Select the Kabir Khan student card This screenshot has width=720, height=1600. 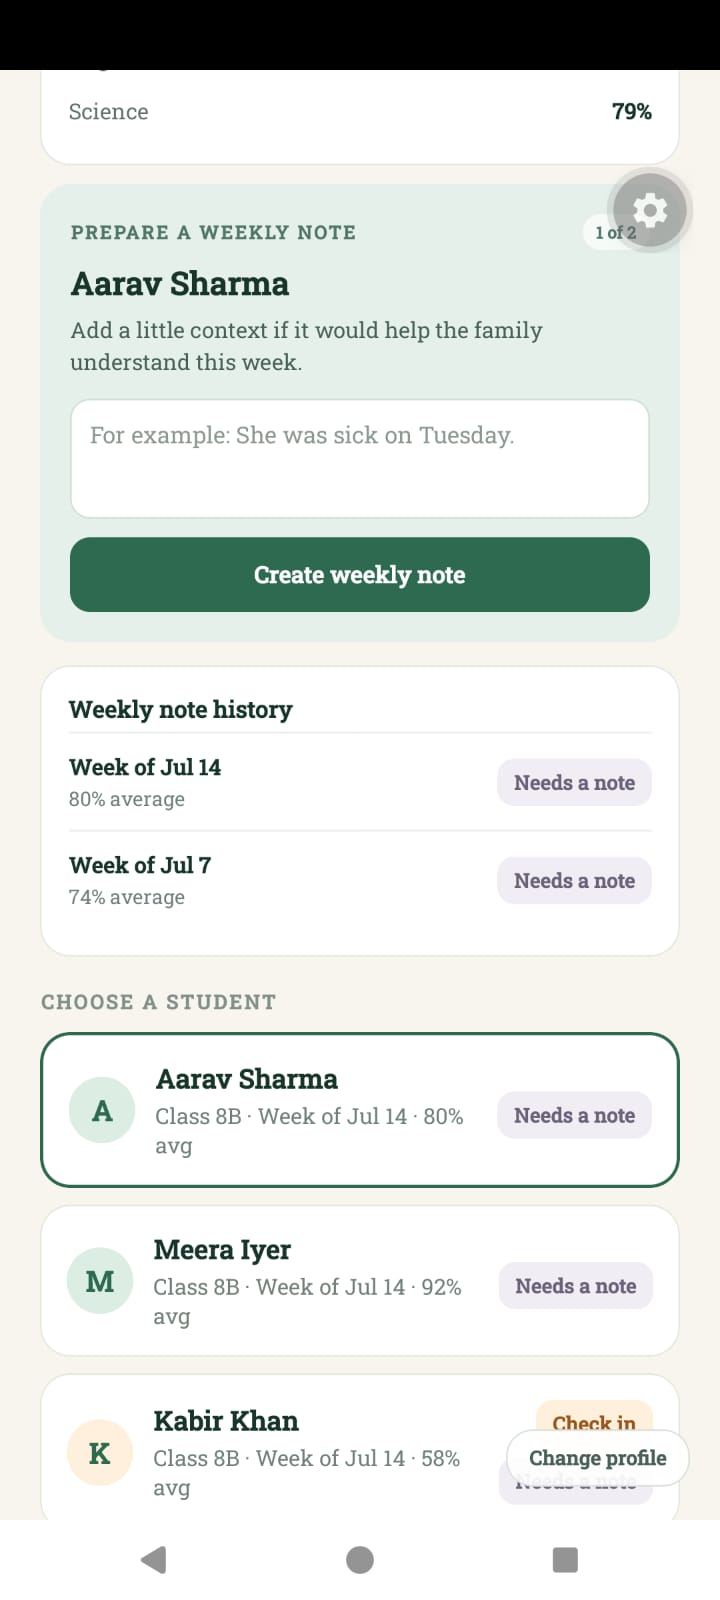click(x=360, y=1448)
